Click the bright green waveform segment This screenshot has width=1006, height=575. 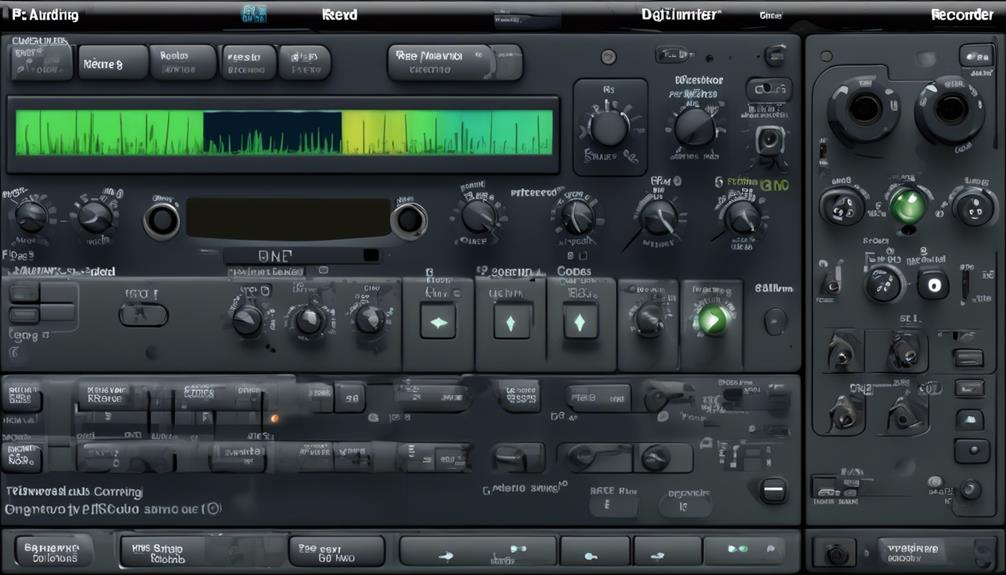(110, 132)
